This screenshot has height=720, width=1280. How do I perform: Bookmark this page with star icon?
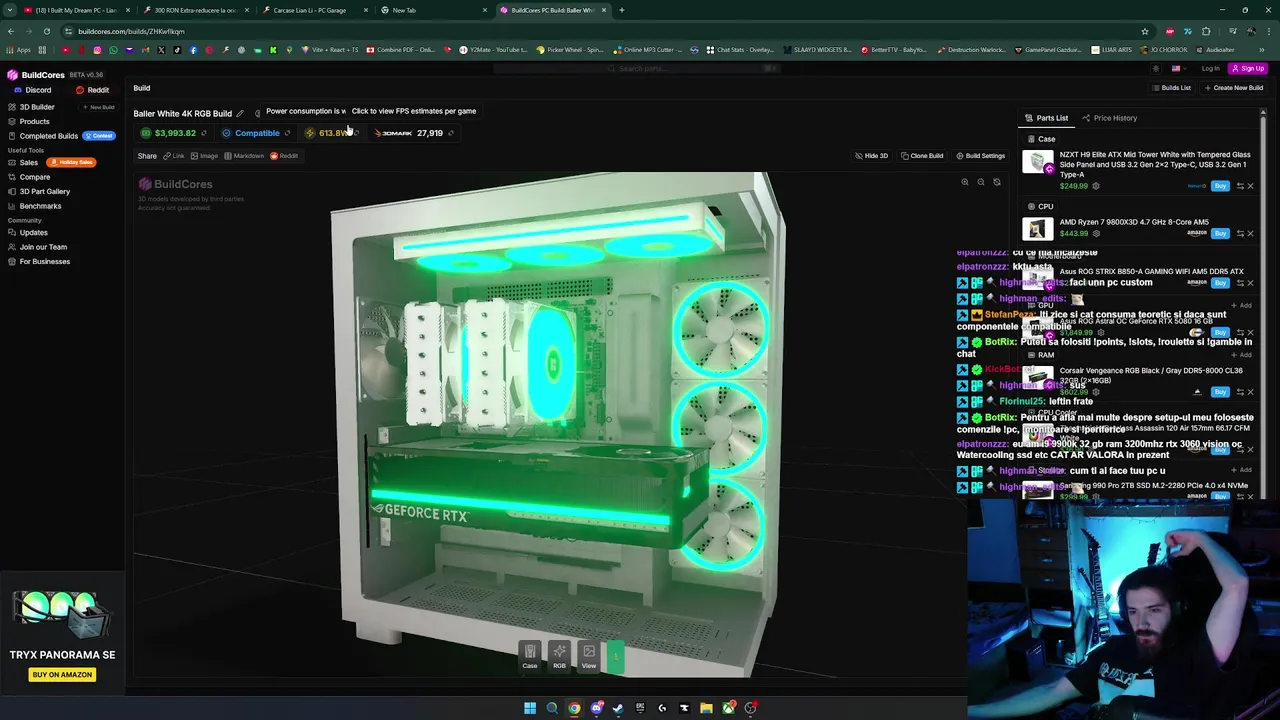pos(1145,31)
